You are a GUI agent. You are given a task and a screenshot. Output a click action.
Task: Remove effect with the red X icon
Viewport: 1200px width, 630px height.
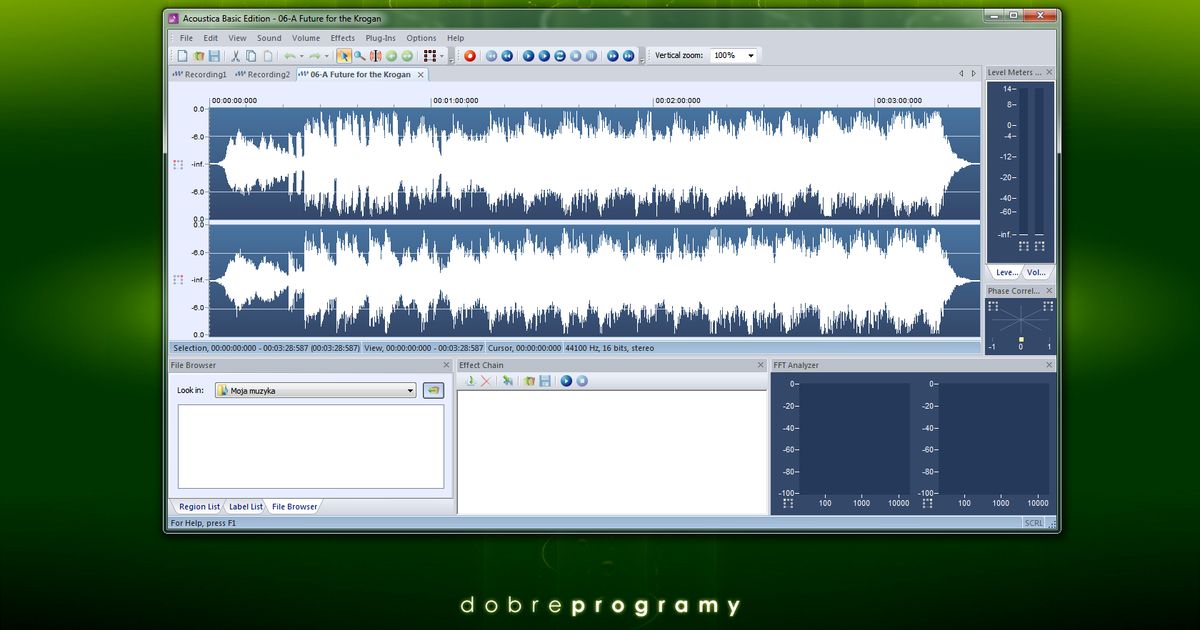(486, 381)
